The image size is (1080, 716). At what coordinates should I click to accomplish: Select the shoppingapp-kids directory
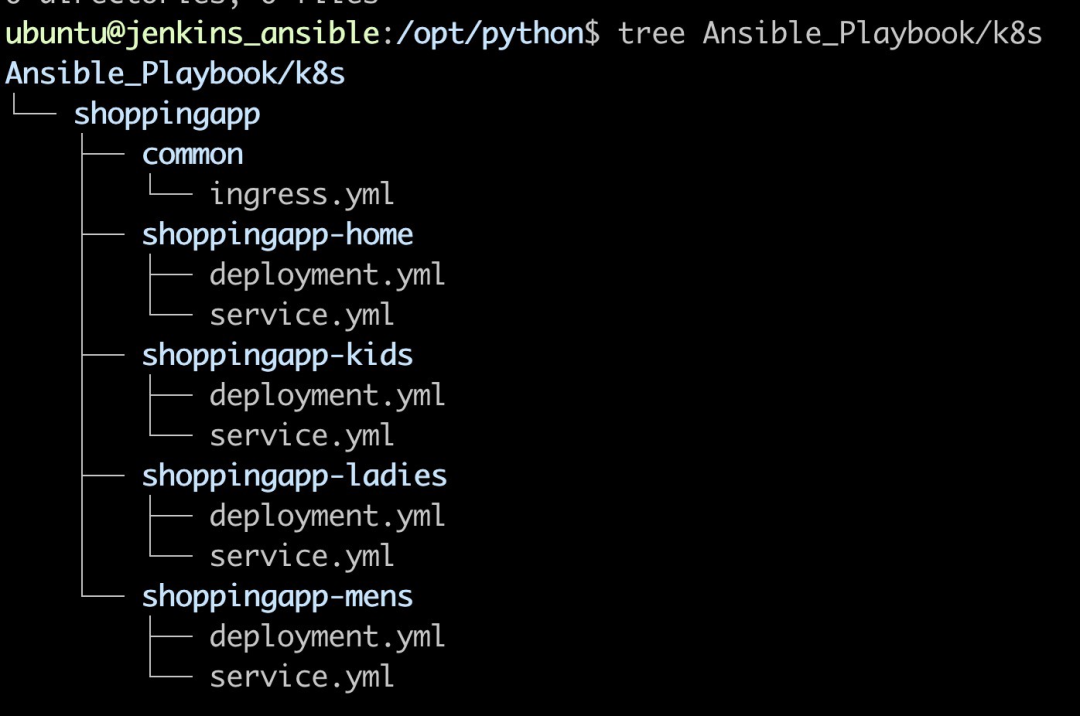coord(278,356)
